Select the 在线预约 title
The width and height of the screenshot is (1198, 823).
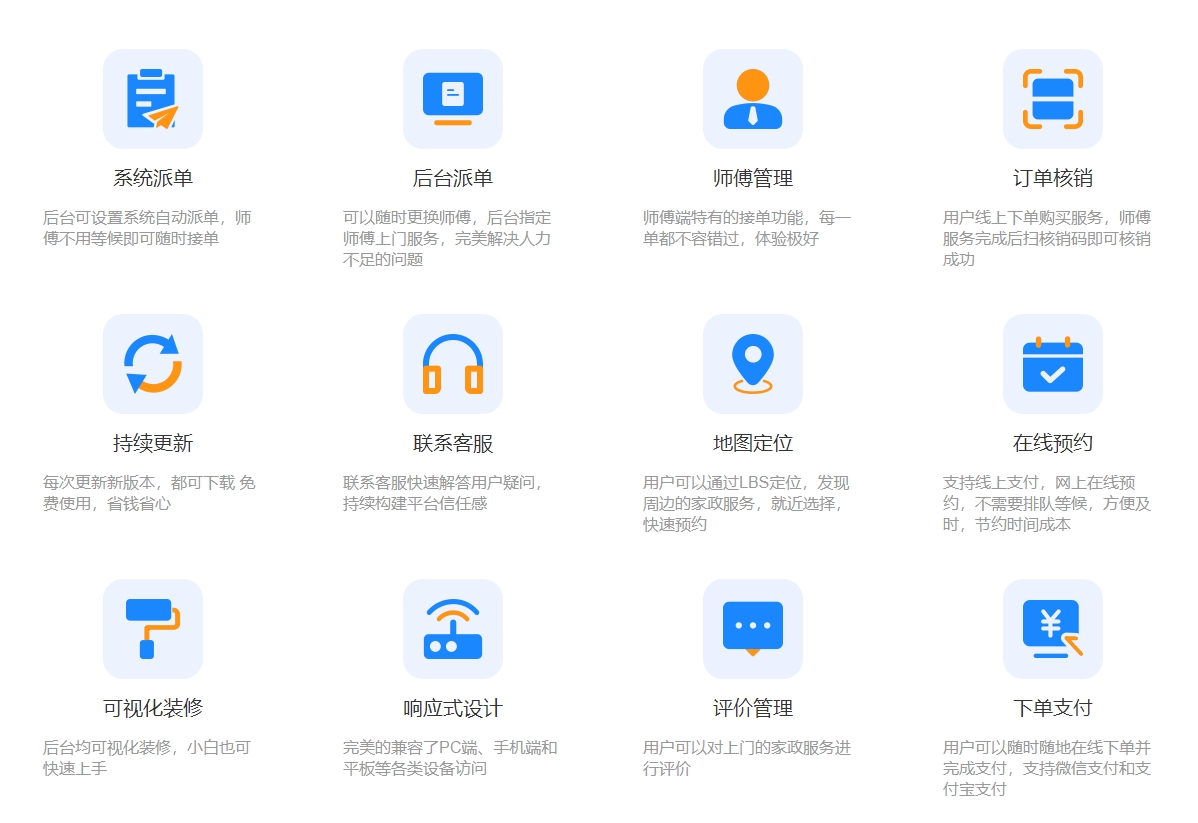1053,443
